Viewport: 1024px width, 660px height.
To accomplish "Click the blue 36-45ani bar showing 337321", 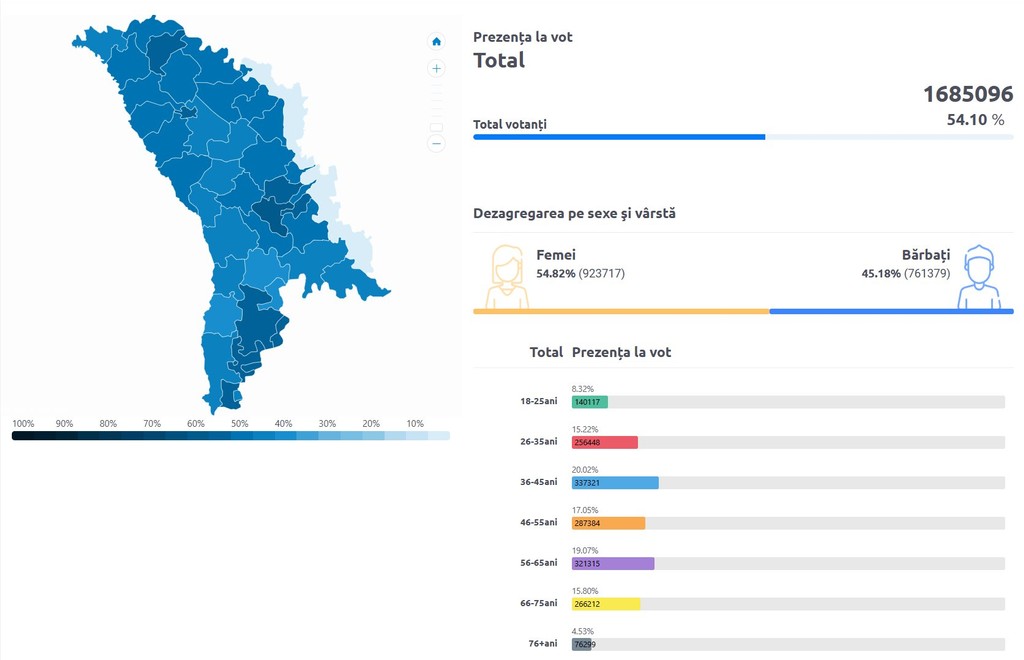I will click(615, 483).
